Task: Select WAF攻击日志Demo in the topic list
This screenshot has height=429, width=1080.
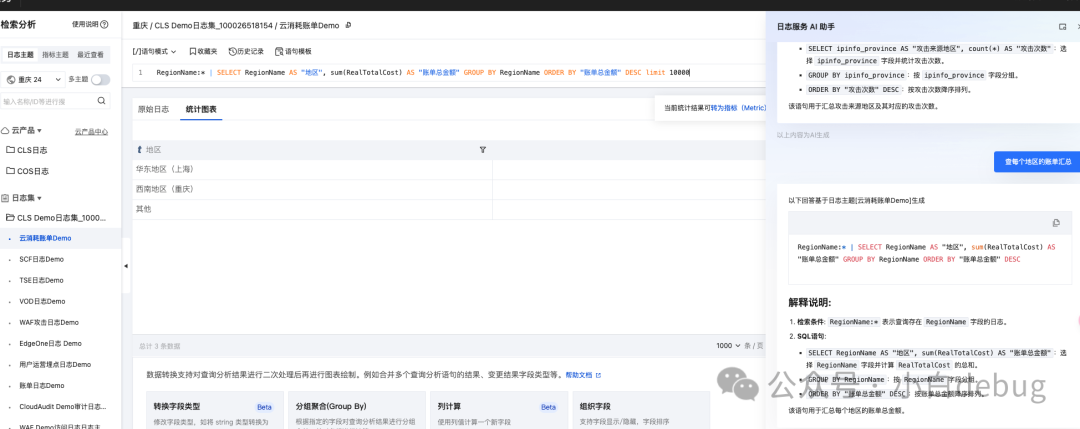Action: point(49,322)
